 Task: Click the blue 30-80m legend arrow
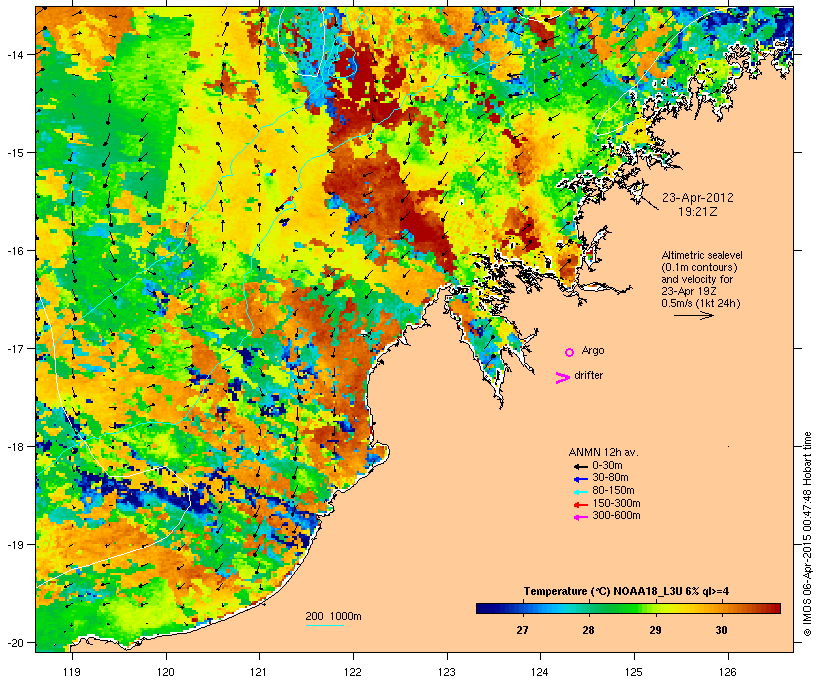coord(580,479)
